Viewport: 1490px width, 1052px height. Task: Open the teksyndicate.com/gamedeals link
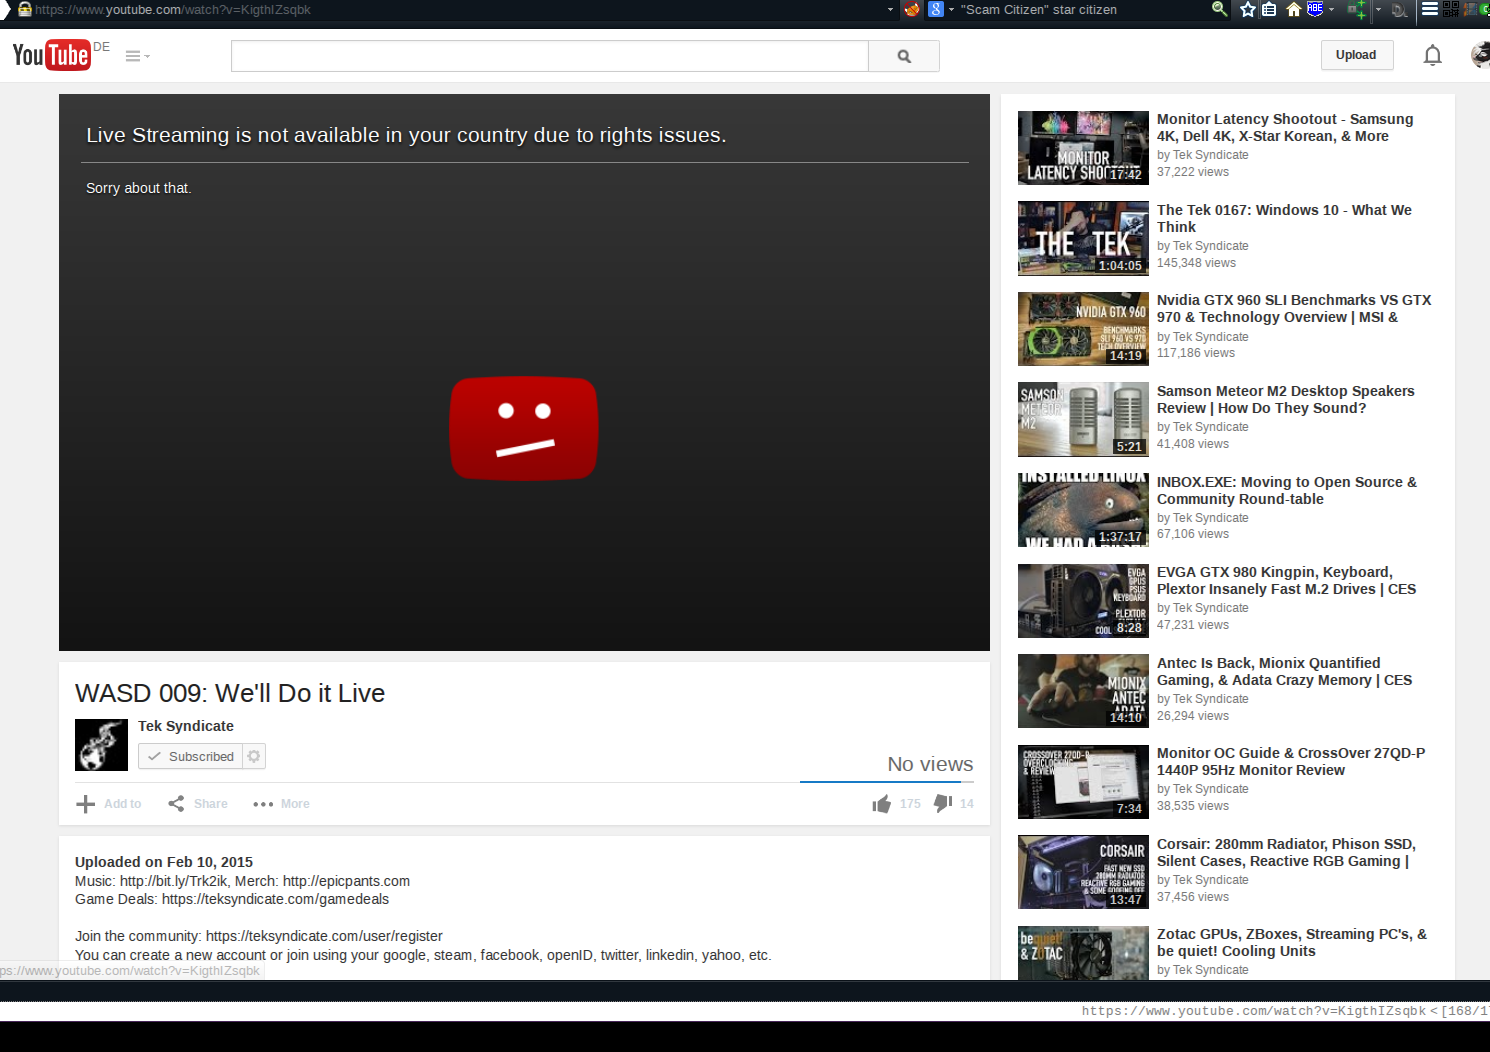[275, 899]
